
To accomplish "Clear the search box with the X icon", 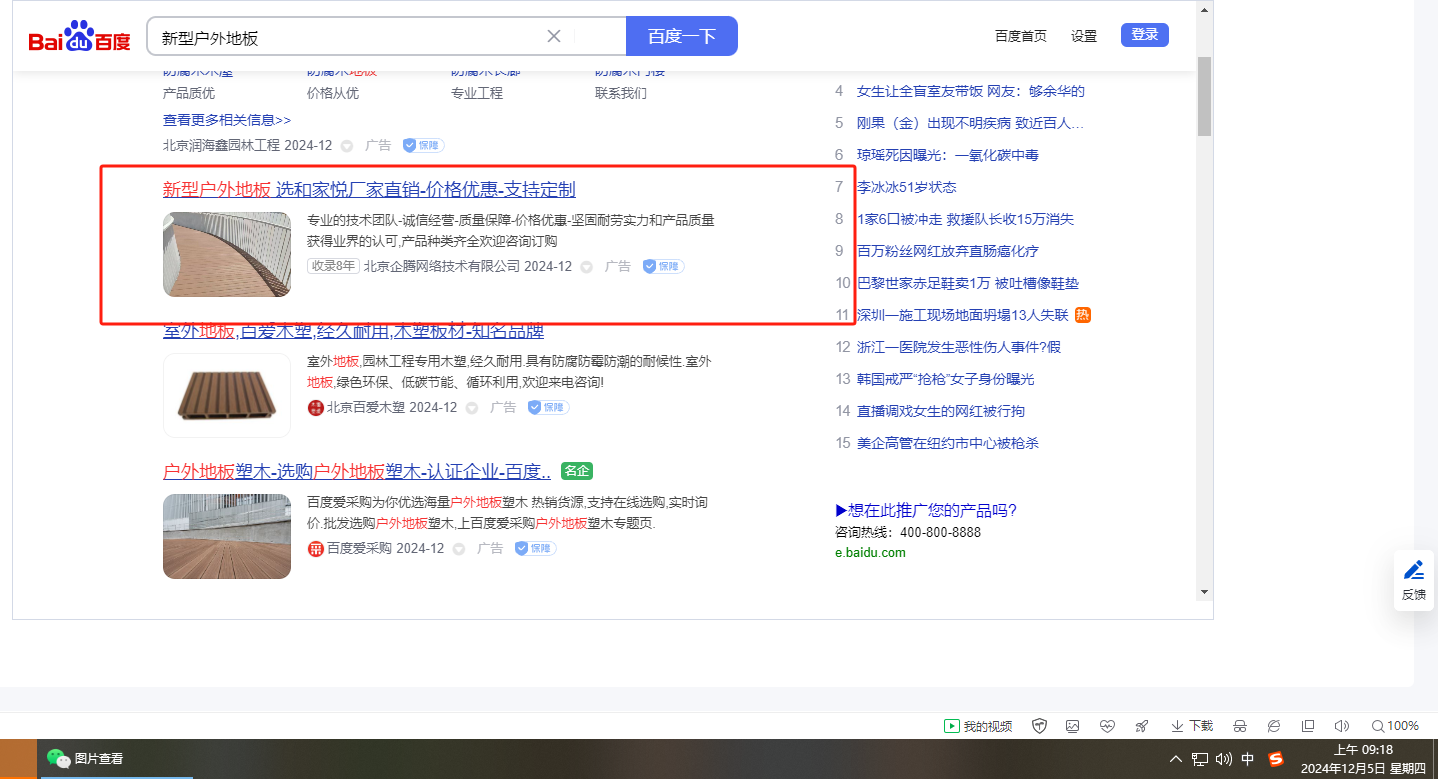I will click(x=554, y=37).
